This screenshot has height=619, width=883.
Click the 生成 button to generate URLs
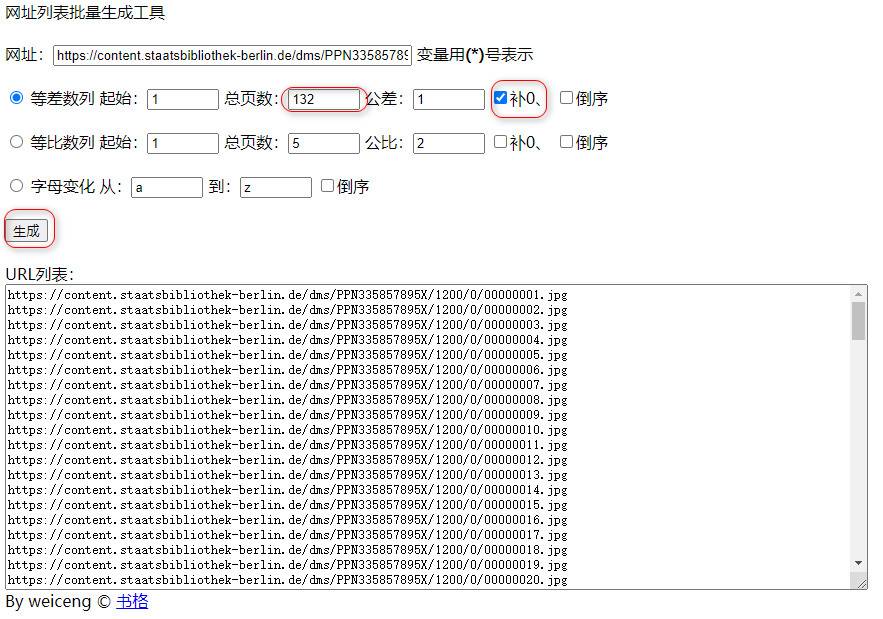pyautogui.click(x=28, y=229)
